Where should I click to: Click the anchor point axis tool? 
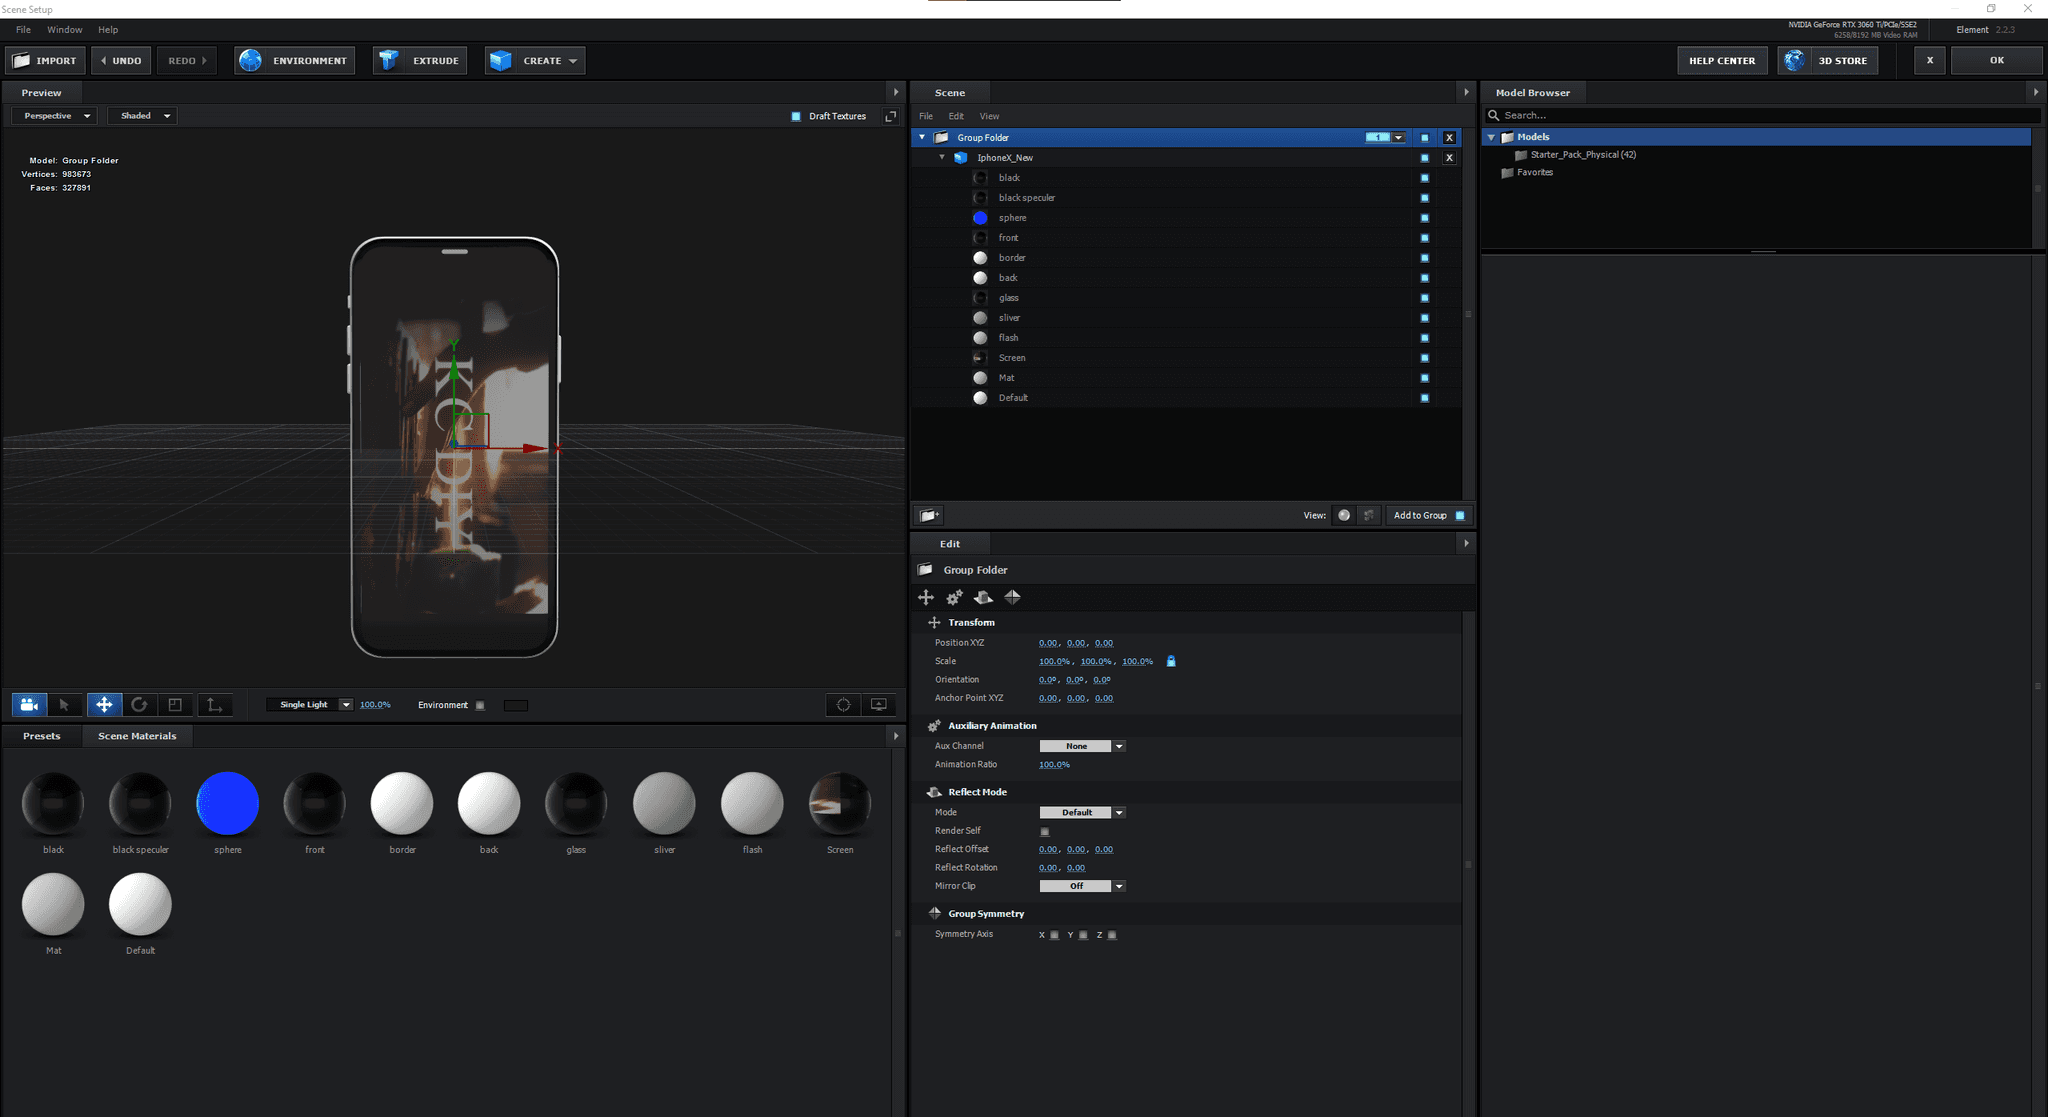(214, 705)
